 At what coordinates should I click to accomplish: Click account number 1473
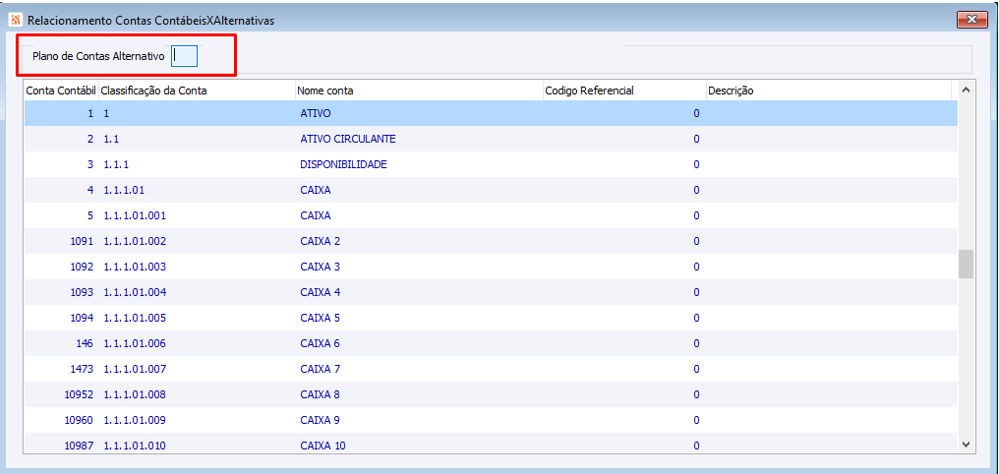point(82,369)
